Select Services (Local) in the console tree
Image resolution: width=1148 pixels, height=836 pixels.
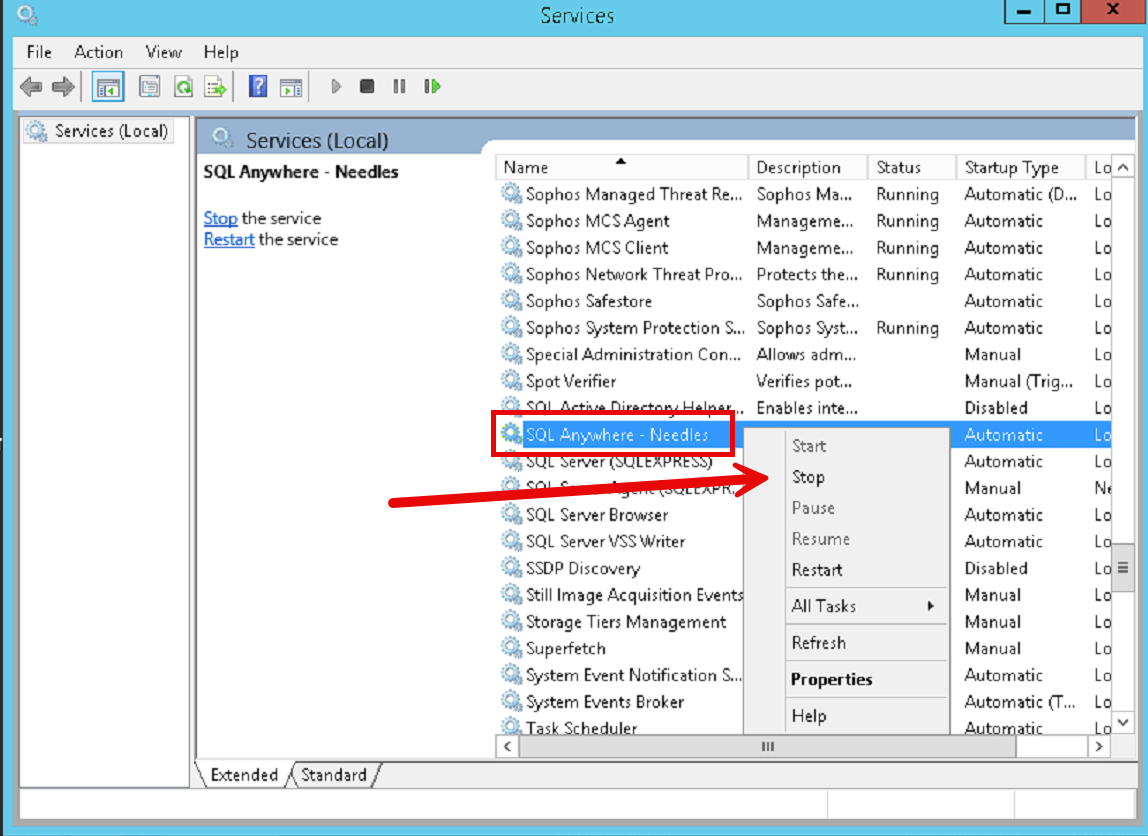point(99,131)
